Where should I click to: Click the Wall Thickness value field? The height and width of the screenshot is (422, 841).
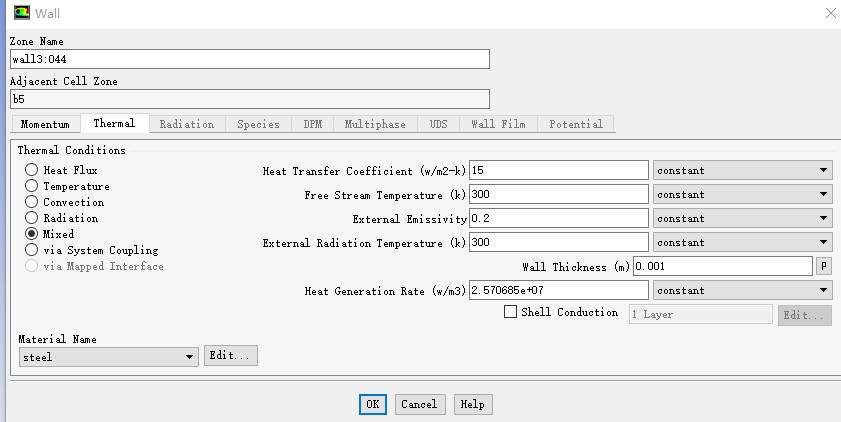point(723,266)
